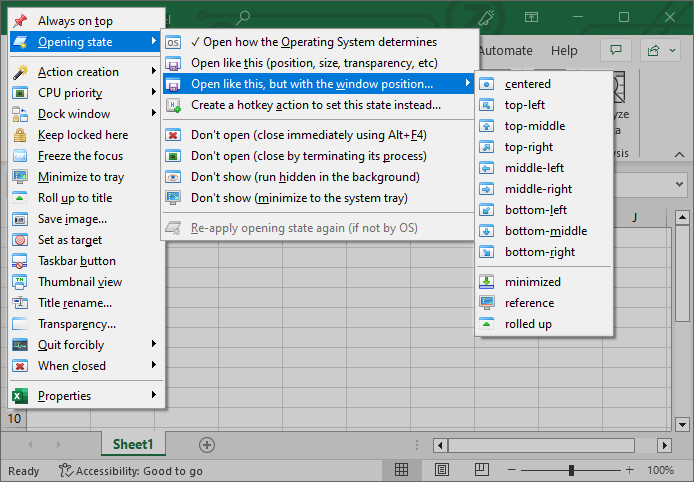Expand the window position submenu arrow
Viewport: 694px width, 482px height.
coord(467,83)
